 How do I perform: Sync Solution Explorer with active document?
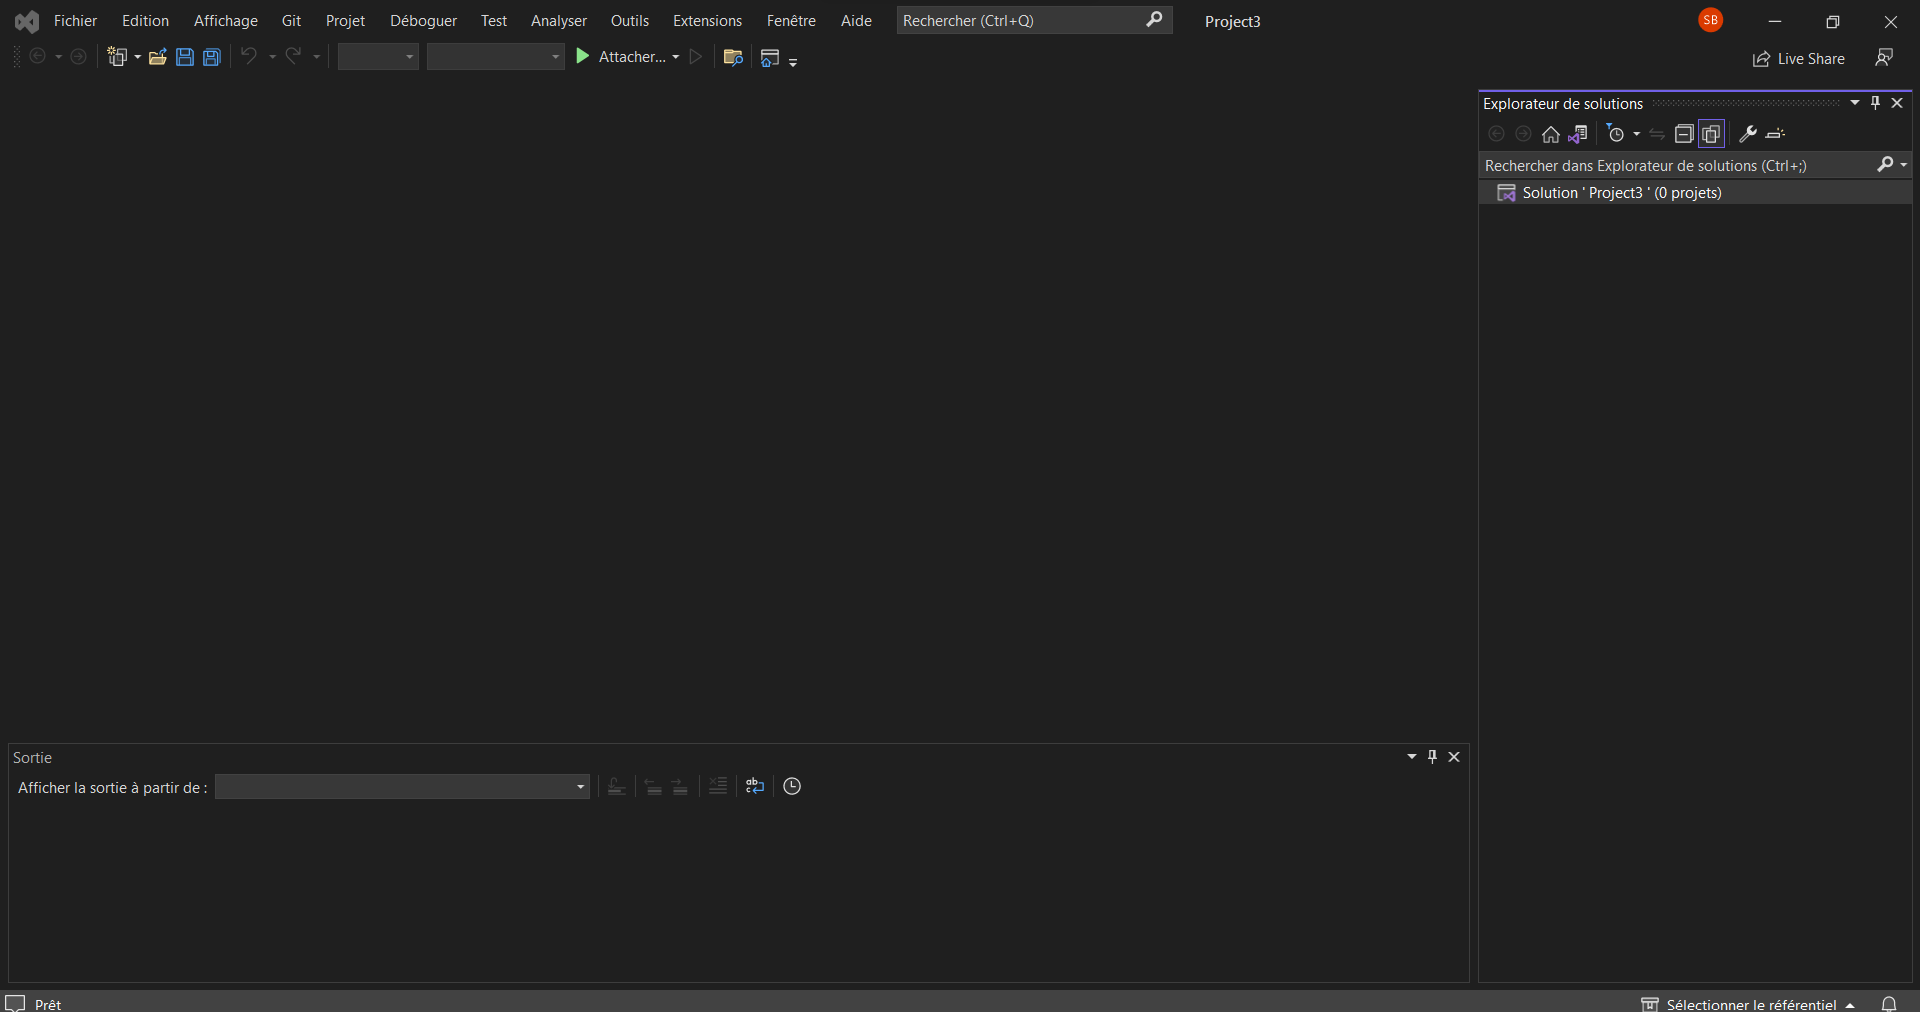coord(1579,134)
